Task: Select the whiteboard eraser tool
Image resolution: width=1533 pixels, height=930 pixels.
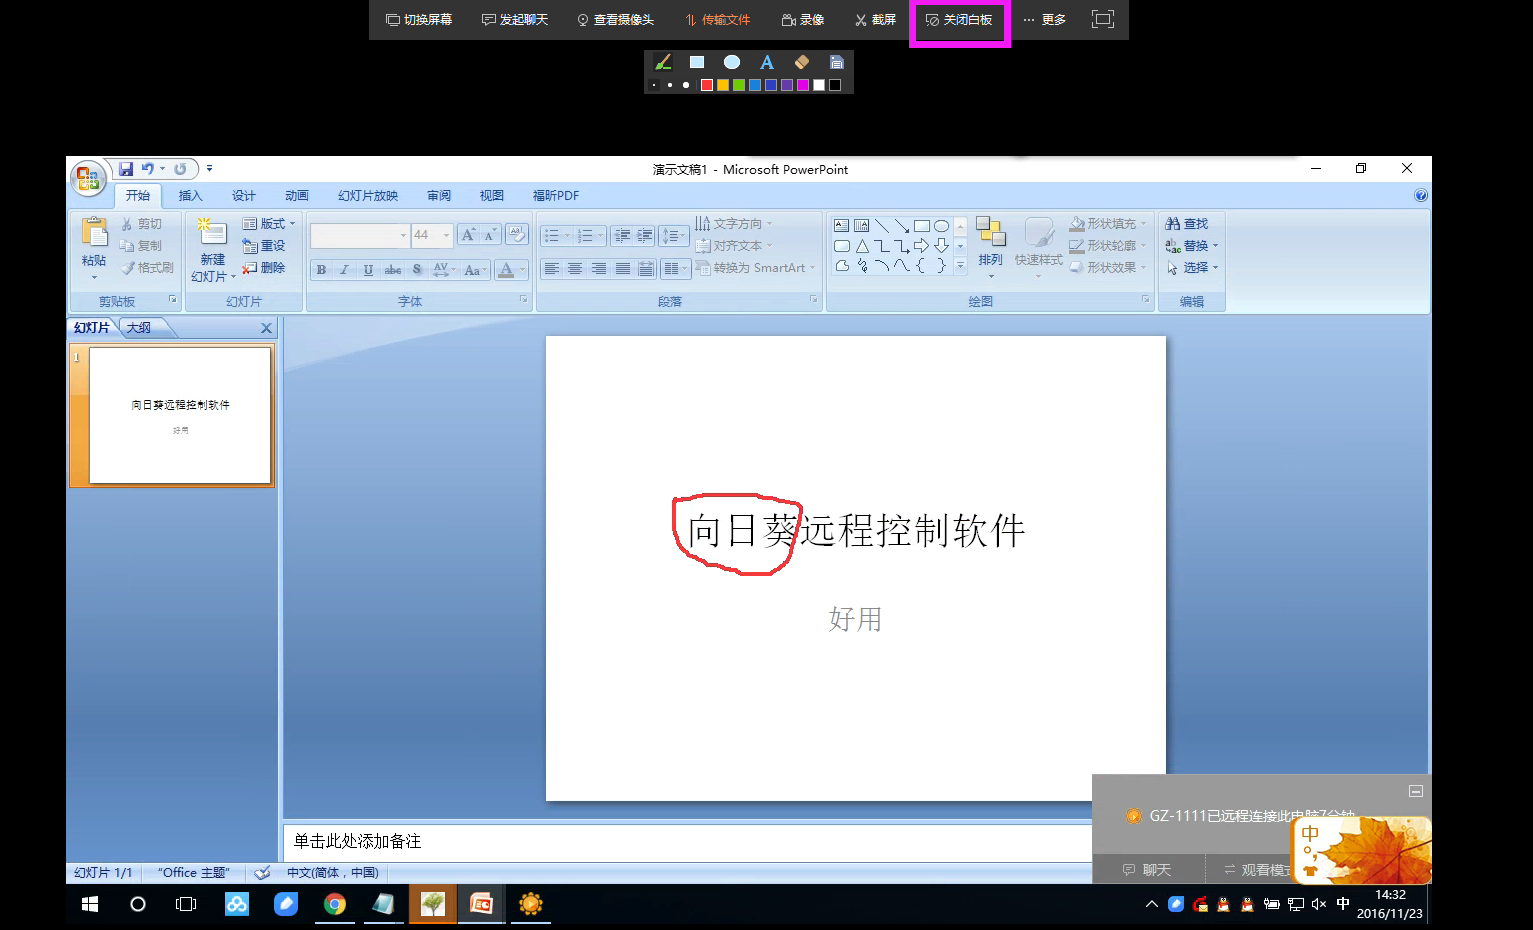Action: coord(801,62)
